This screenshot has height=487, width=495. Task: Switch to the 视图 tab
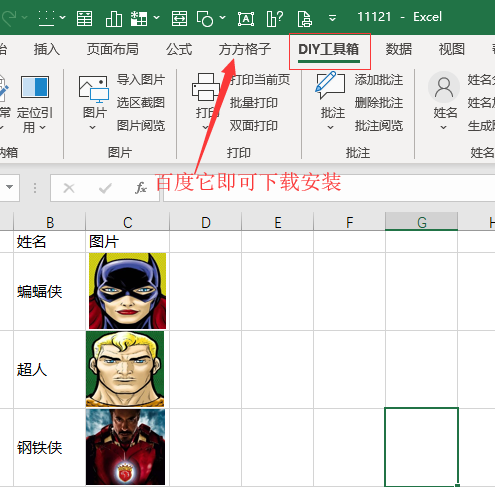[452, 49]
